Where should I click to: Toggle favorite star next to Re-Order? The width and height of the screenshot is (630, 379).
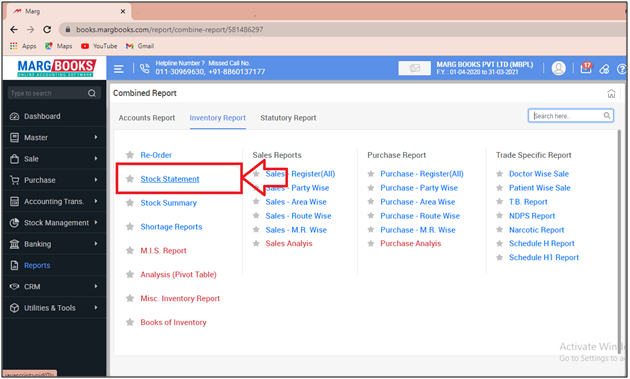[130, 155]
